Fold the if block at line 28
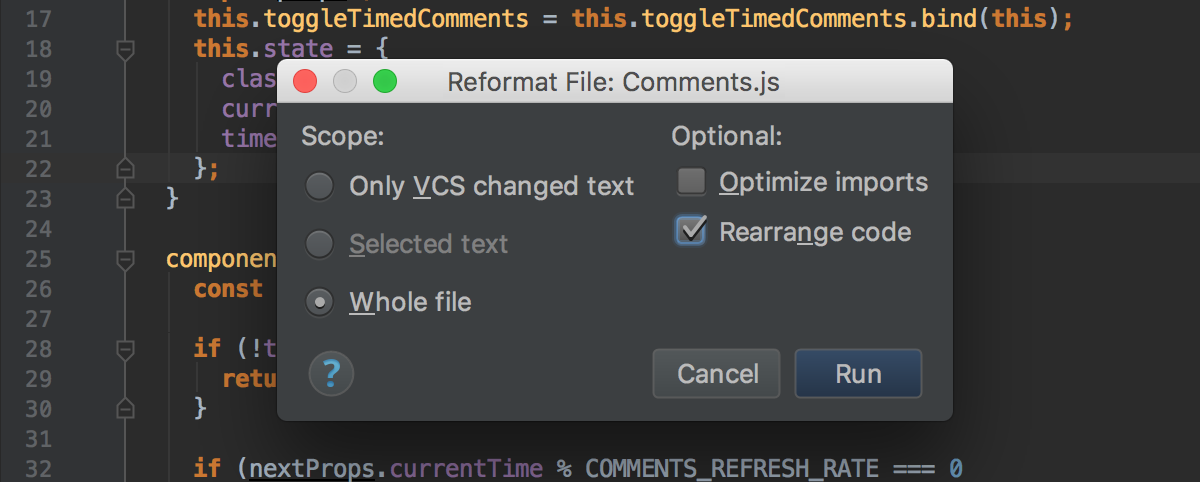Viewport: 1200px width, 482px height. (x=125, y=350)
